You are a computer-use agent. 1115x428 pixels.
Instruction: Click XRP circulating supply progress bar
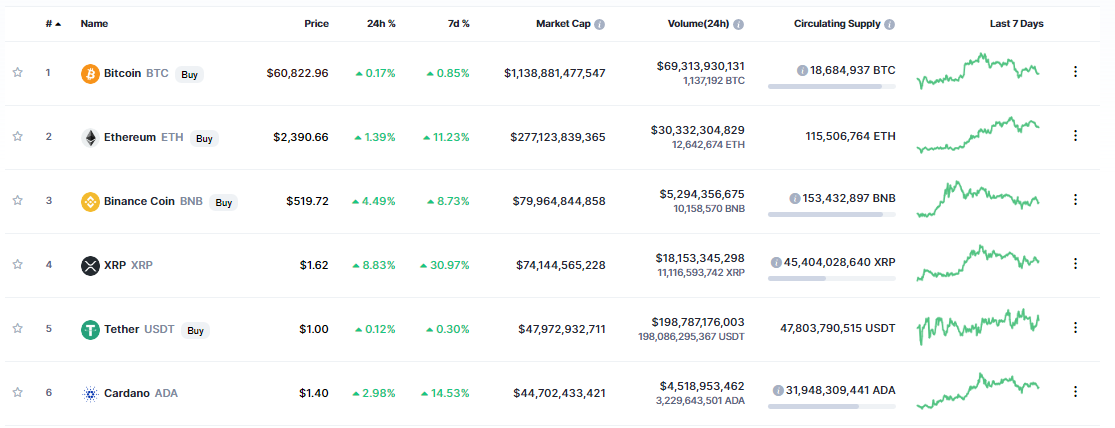pos(831,278)
